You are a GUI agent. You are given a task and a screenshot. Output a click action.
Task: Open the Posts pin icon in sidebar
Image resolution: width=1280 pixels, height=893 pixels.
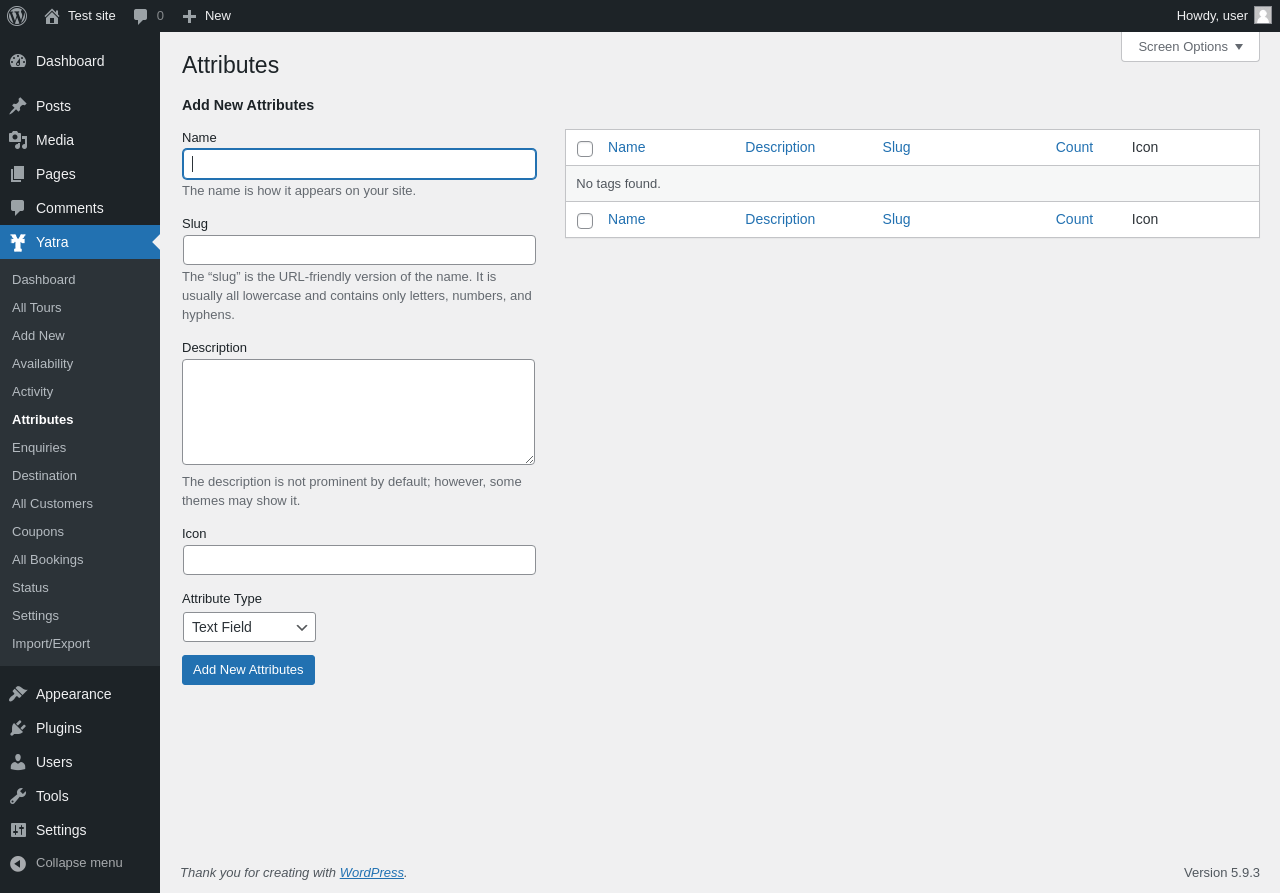(x=18, y=106)
